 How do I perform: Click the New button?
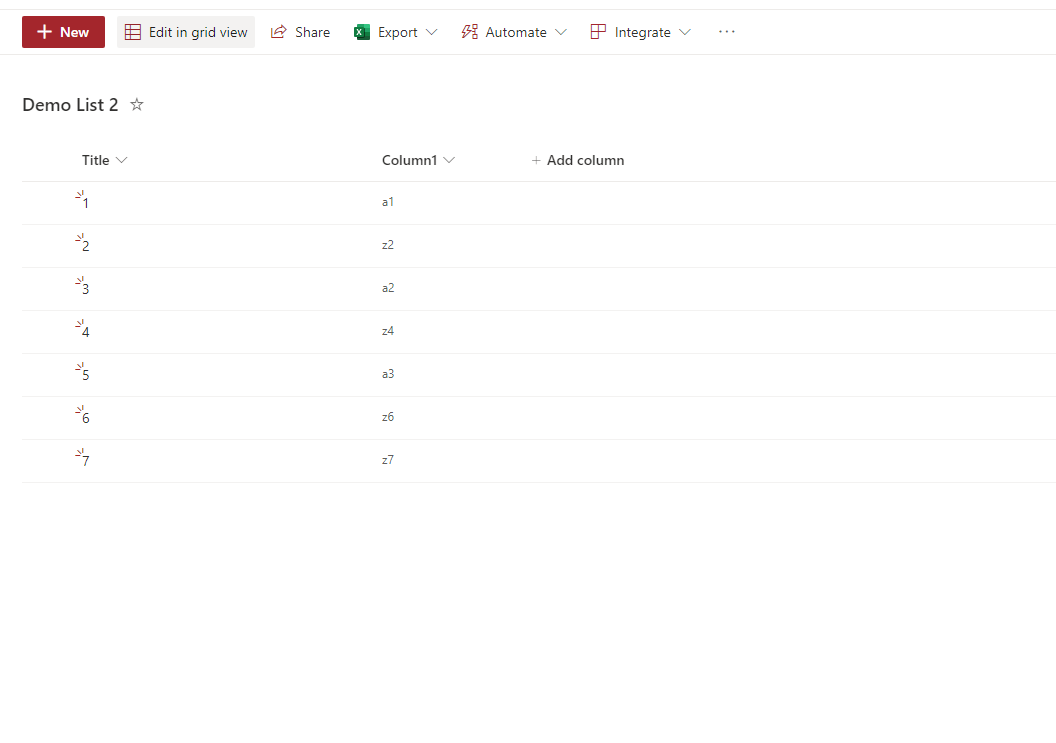[63, 31]
